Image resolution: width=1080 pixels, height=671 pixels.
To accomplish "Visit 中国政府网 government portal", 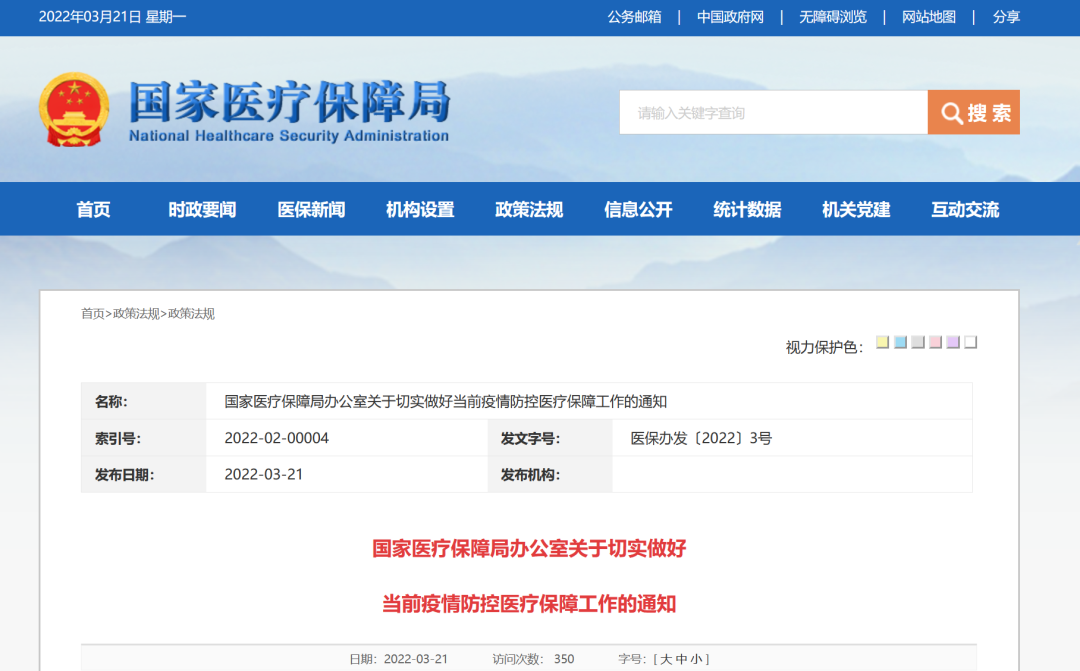I will tap(731, 17).
